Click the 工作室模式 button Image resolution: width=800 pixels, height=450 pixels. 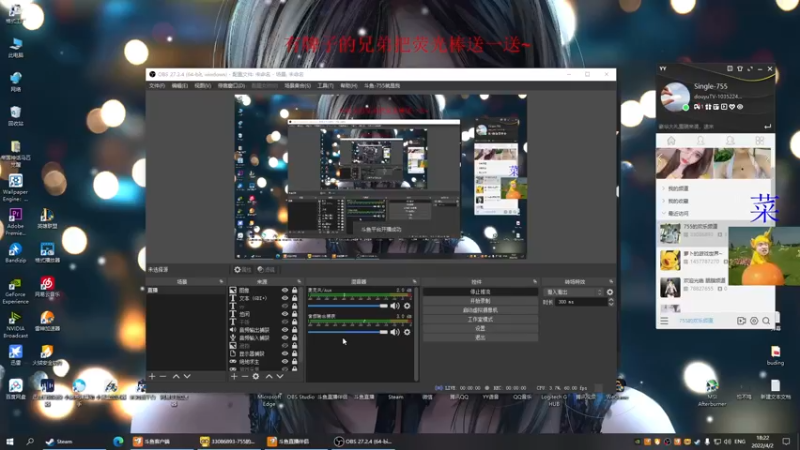coord(480,319)
